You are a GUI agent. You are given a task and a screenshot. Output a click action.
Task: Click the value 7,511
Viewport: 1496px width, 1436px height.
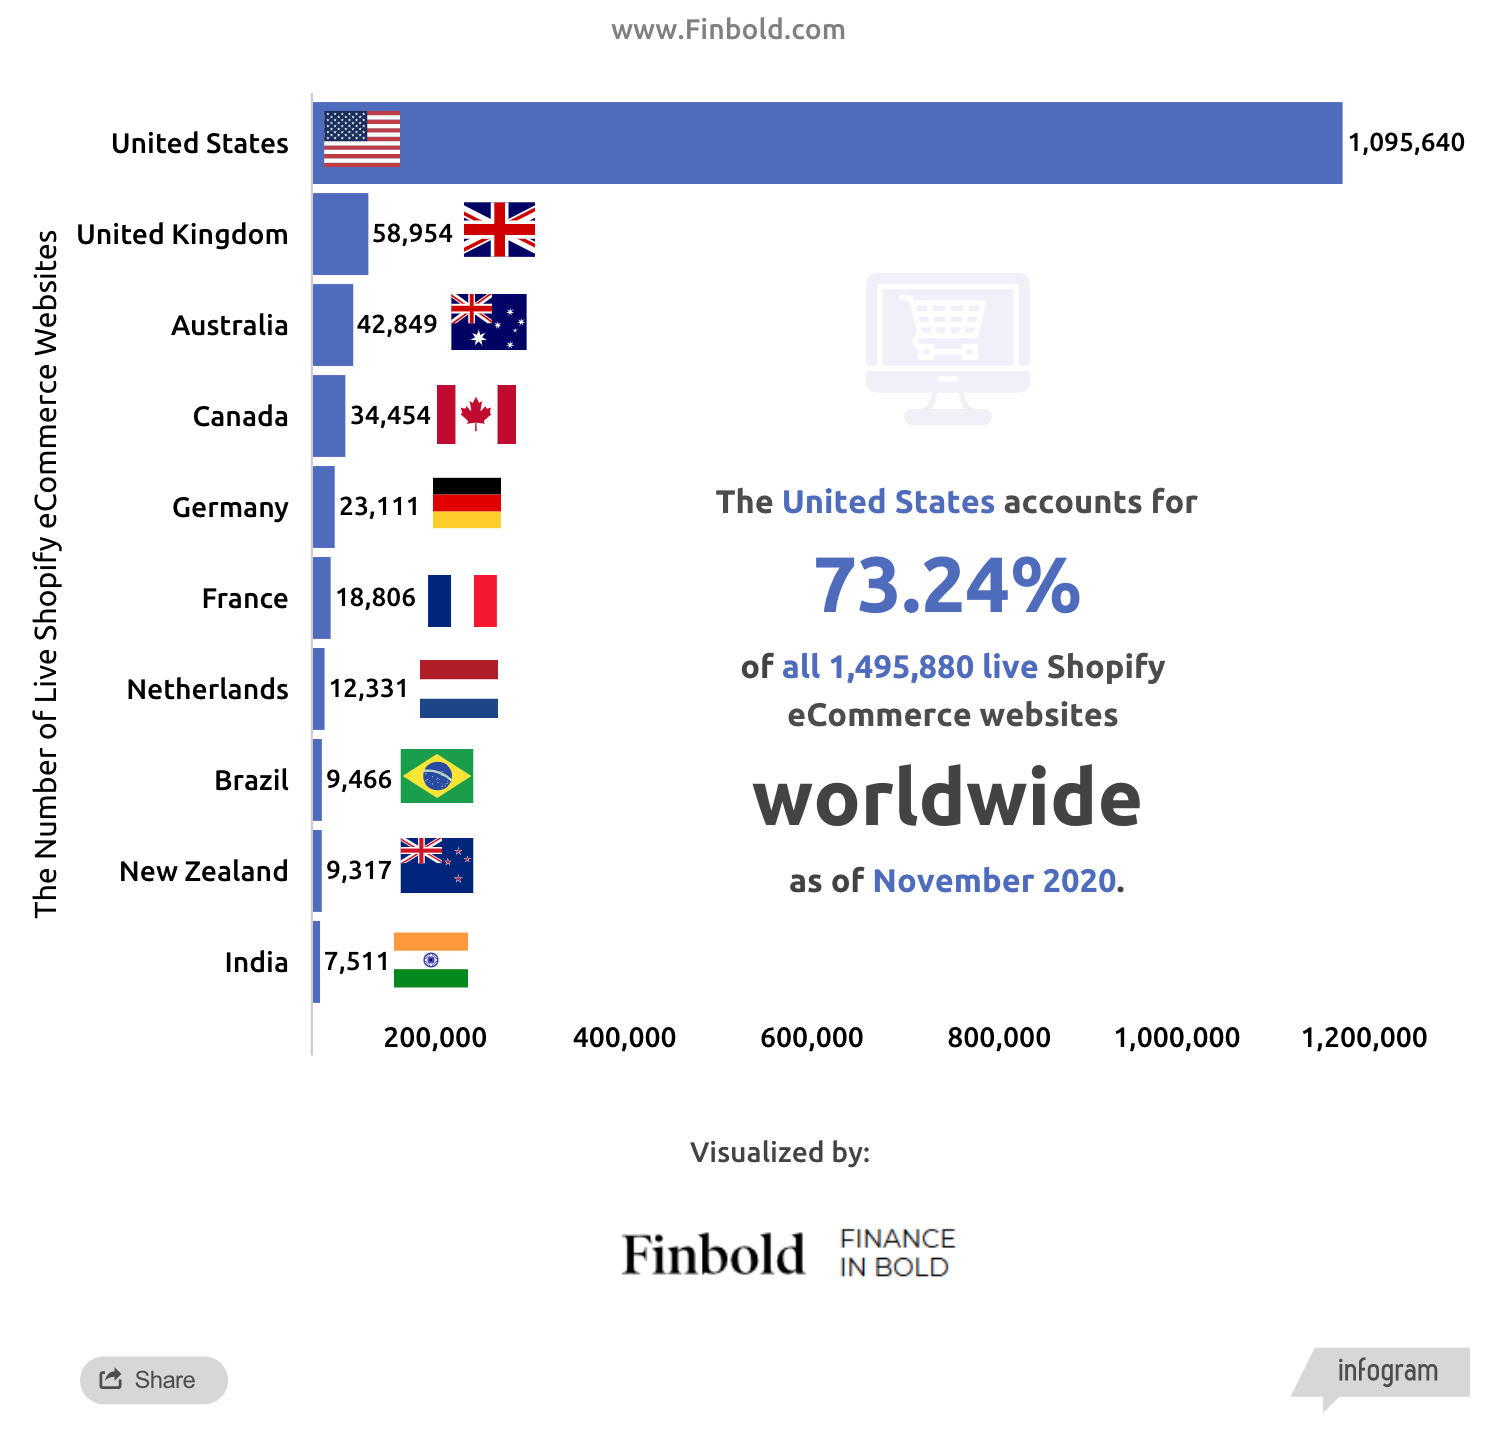point(356,962)
